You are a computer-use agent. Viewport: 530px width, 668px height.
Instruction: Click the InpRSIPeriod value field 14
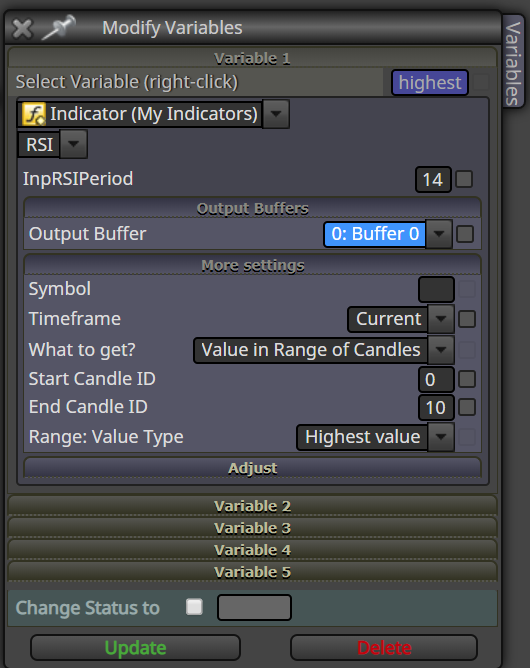(x=433, y=179)
